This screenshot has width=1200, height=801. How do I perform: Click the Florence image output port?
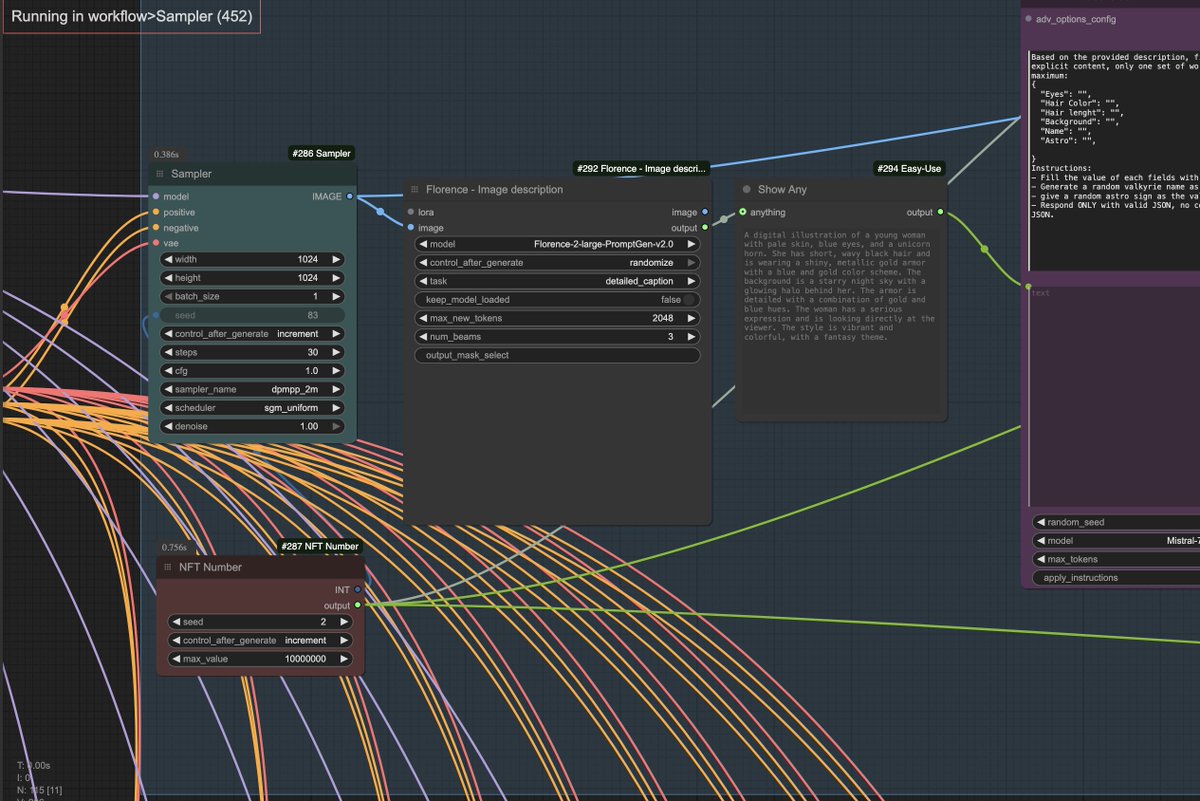[705, 212]
